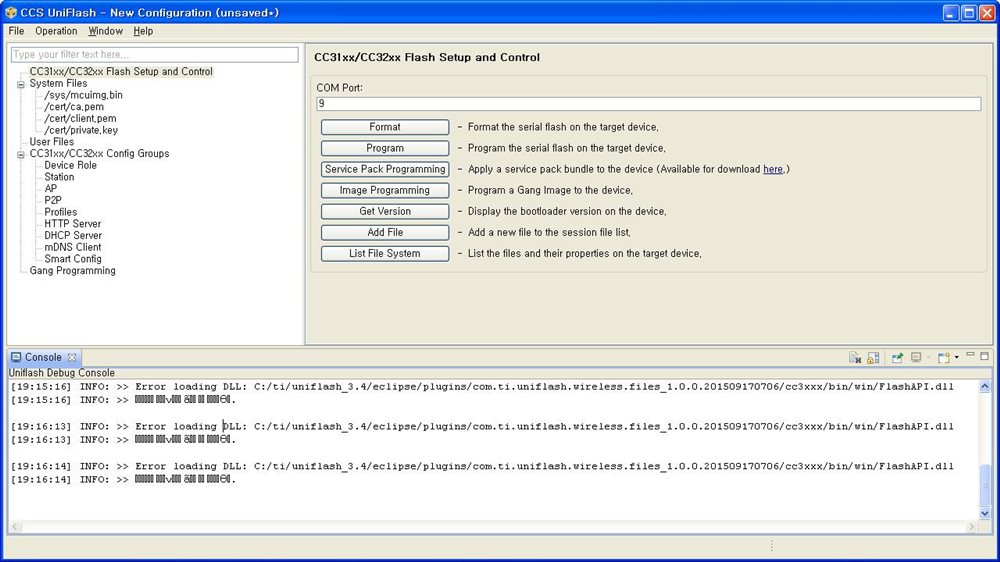Clear Console icon in the console toolbar

pos(855,358)
